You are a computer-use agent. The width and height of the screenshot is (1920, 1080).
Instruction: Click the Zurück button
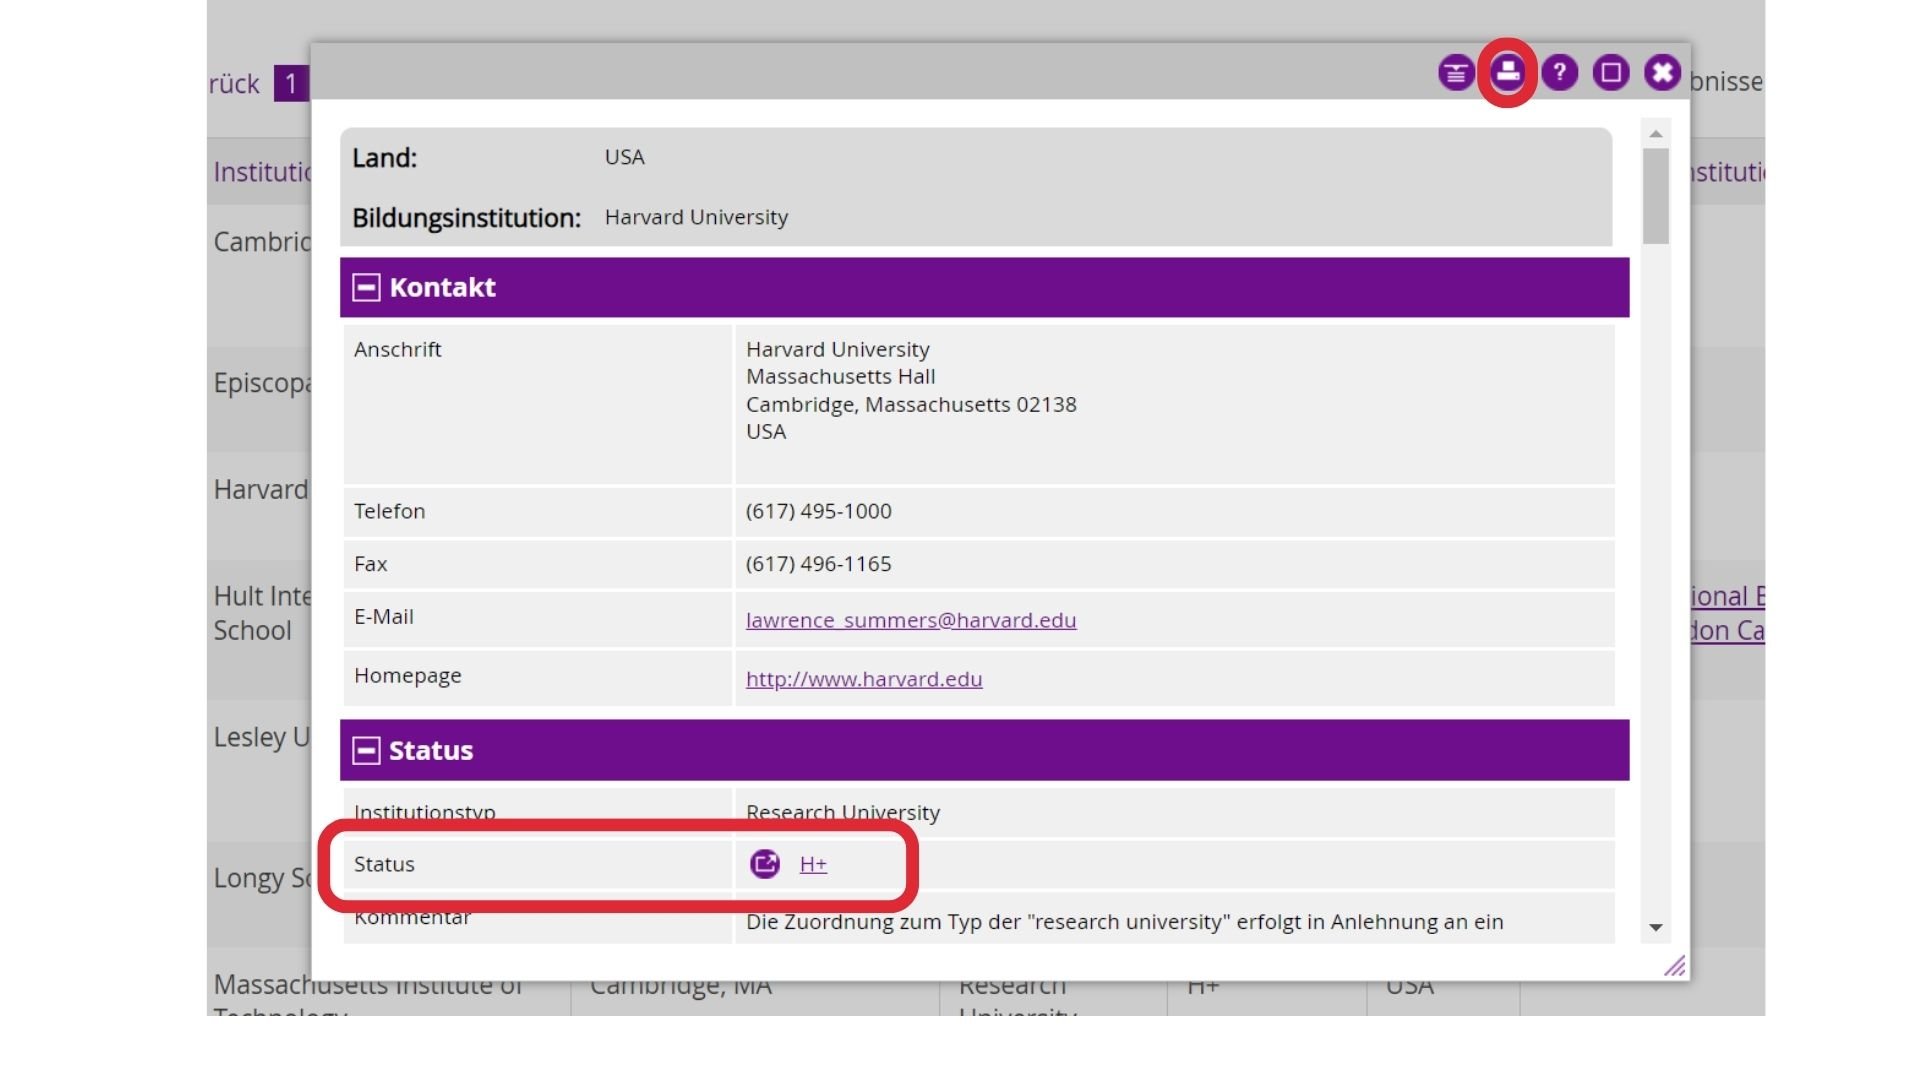tap(237, 84)
